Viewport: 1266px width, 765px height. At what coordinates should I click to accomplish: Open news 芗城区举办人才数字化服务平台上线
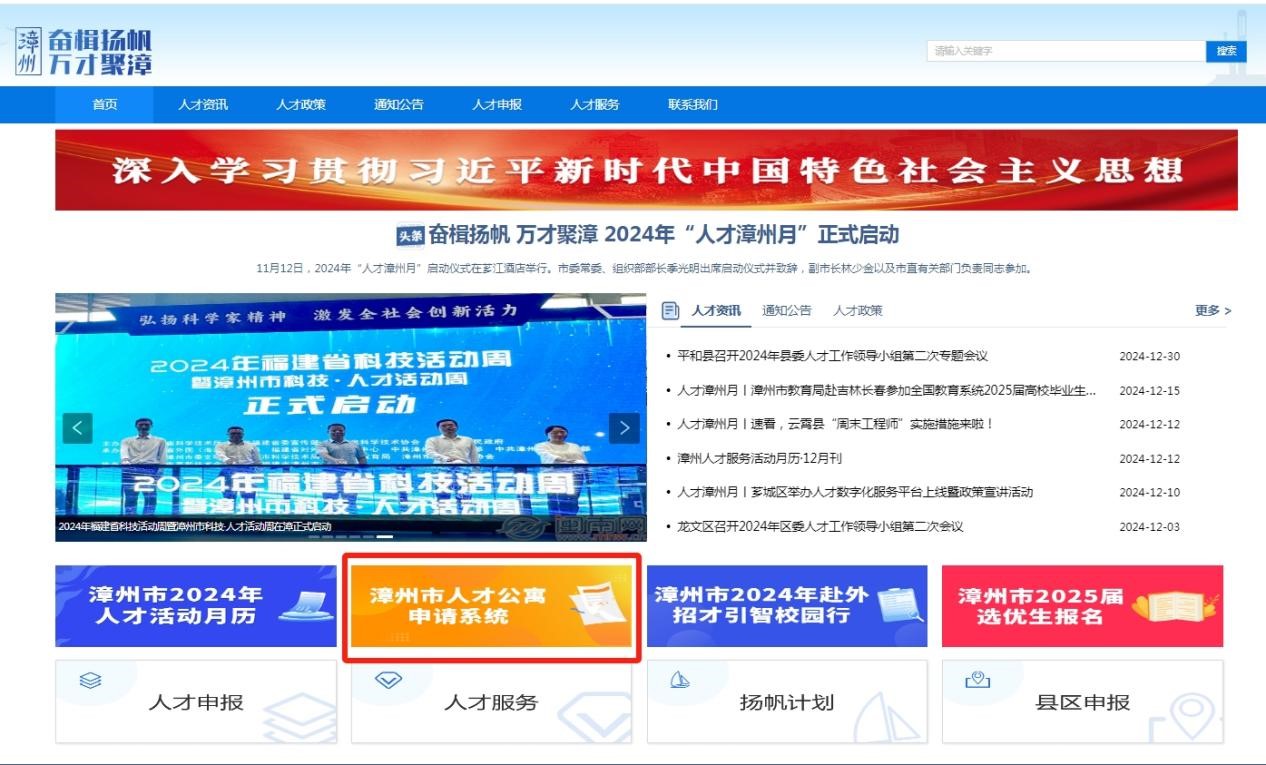coord(855,492)
